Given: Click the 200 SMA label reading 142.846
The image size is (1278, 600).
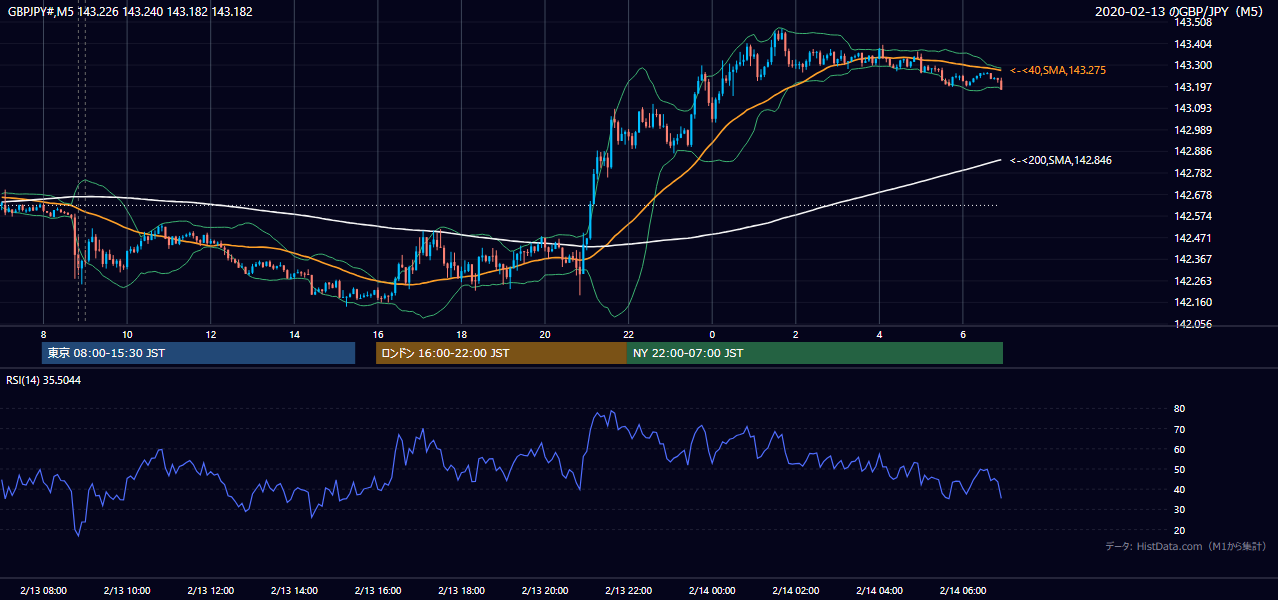Looking at the screenshot, I should point(1060,160).
